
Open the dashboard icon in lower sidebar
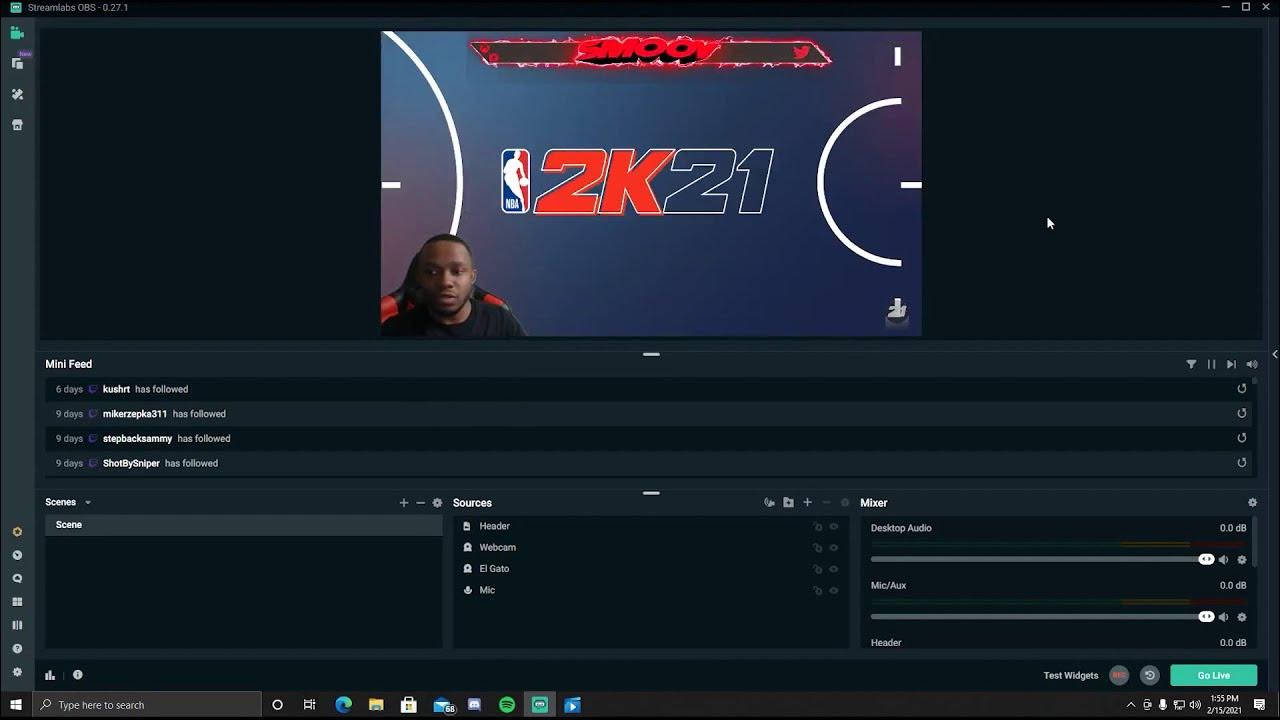click(x=17, y=555)
